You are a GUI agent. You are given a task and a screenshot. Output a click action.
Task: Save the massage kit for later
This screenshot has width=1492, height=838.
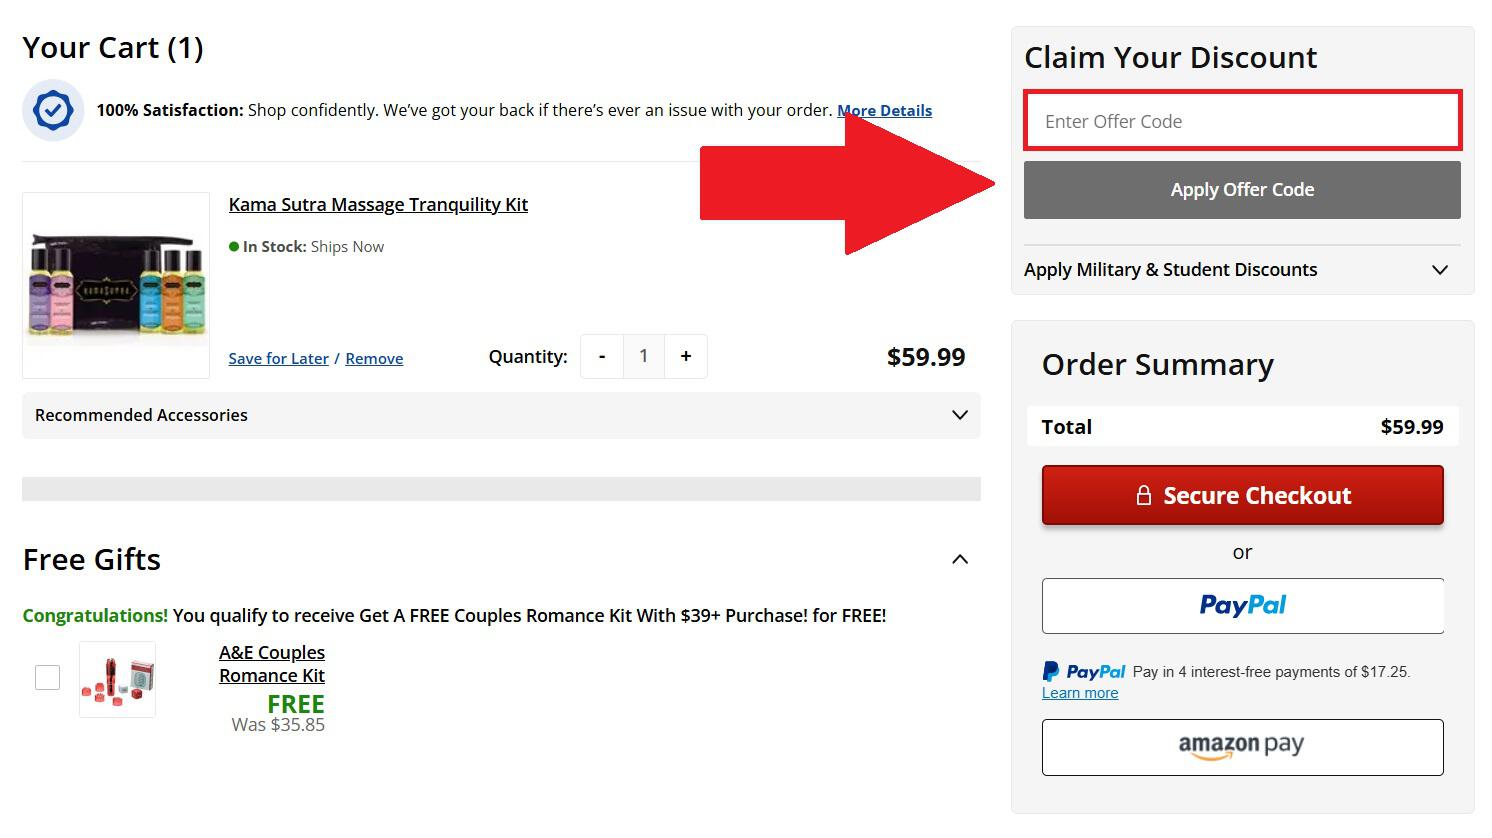click(278, 358)
